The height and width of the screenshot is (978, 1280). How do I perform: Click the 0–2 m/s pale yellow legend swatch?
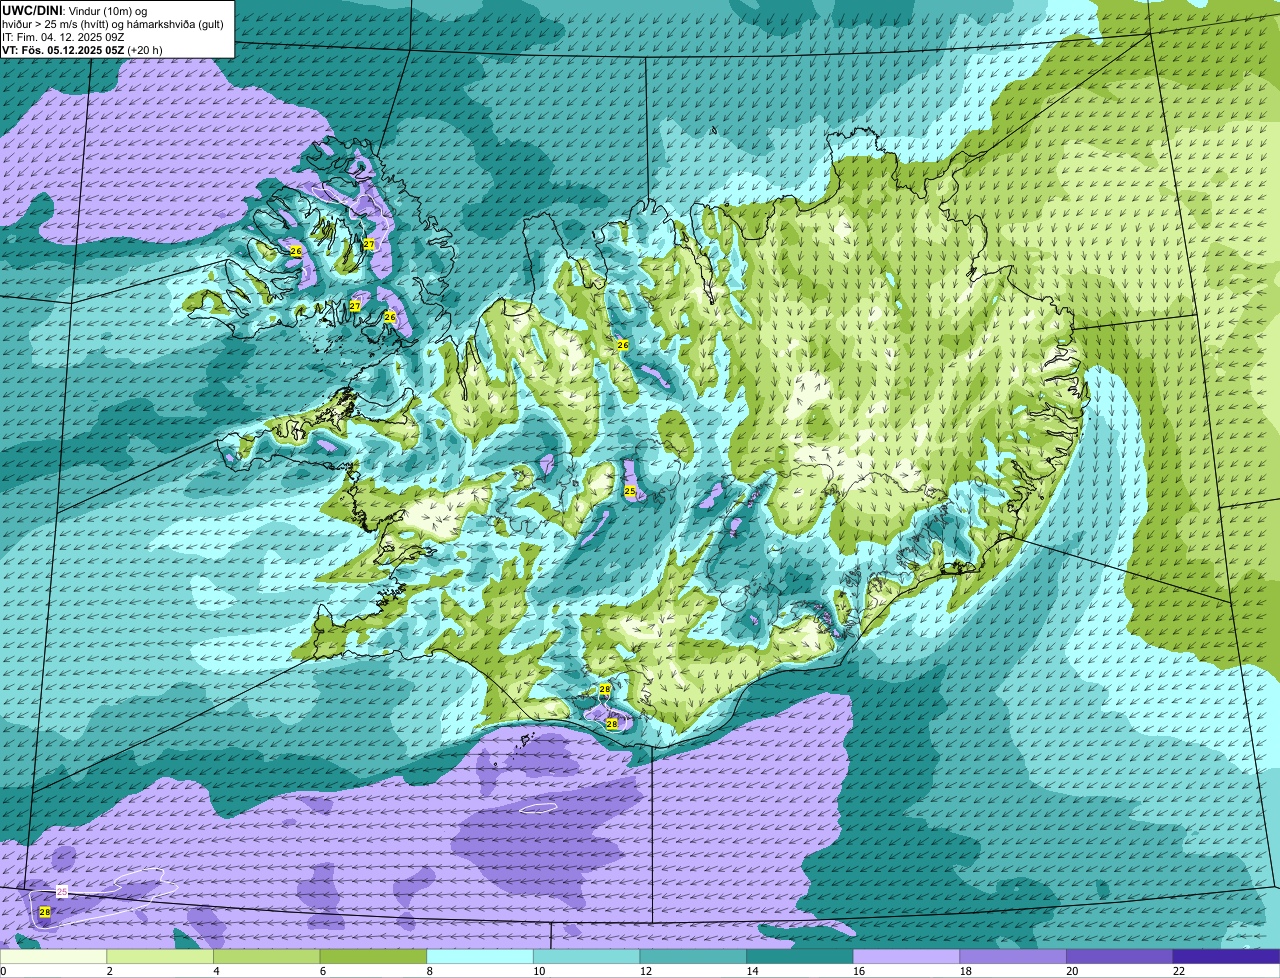[x=53, y=956]
